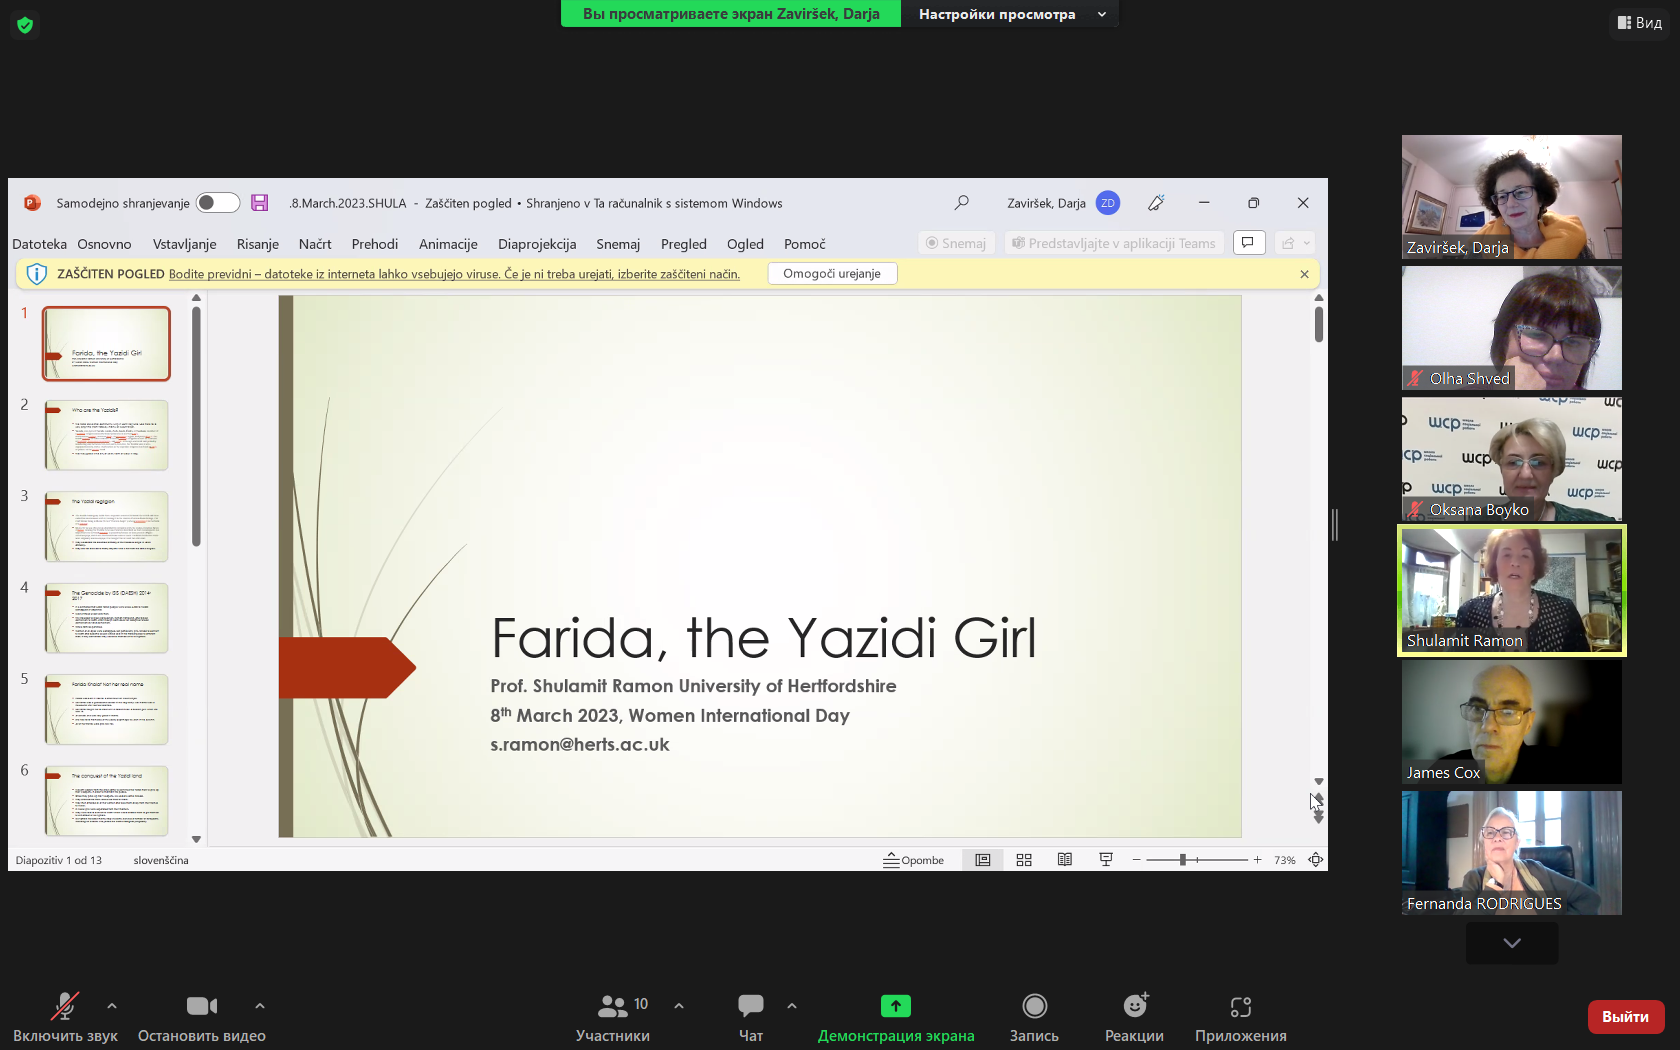Show more participants with the down chevron
1680x1050 pixels.
tap(1511, 943)
